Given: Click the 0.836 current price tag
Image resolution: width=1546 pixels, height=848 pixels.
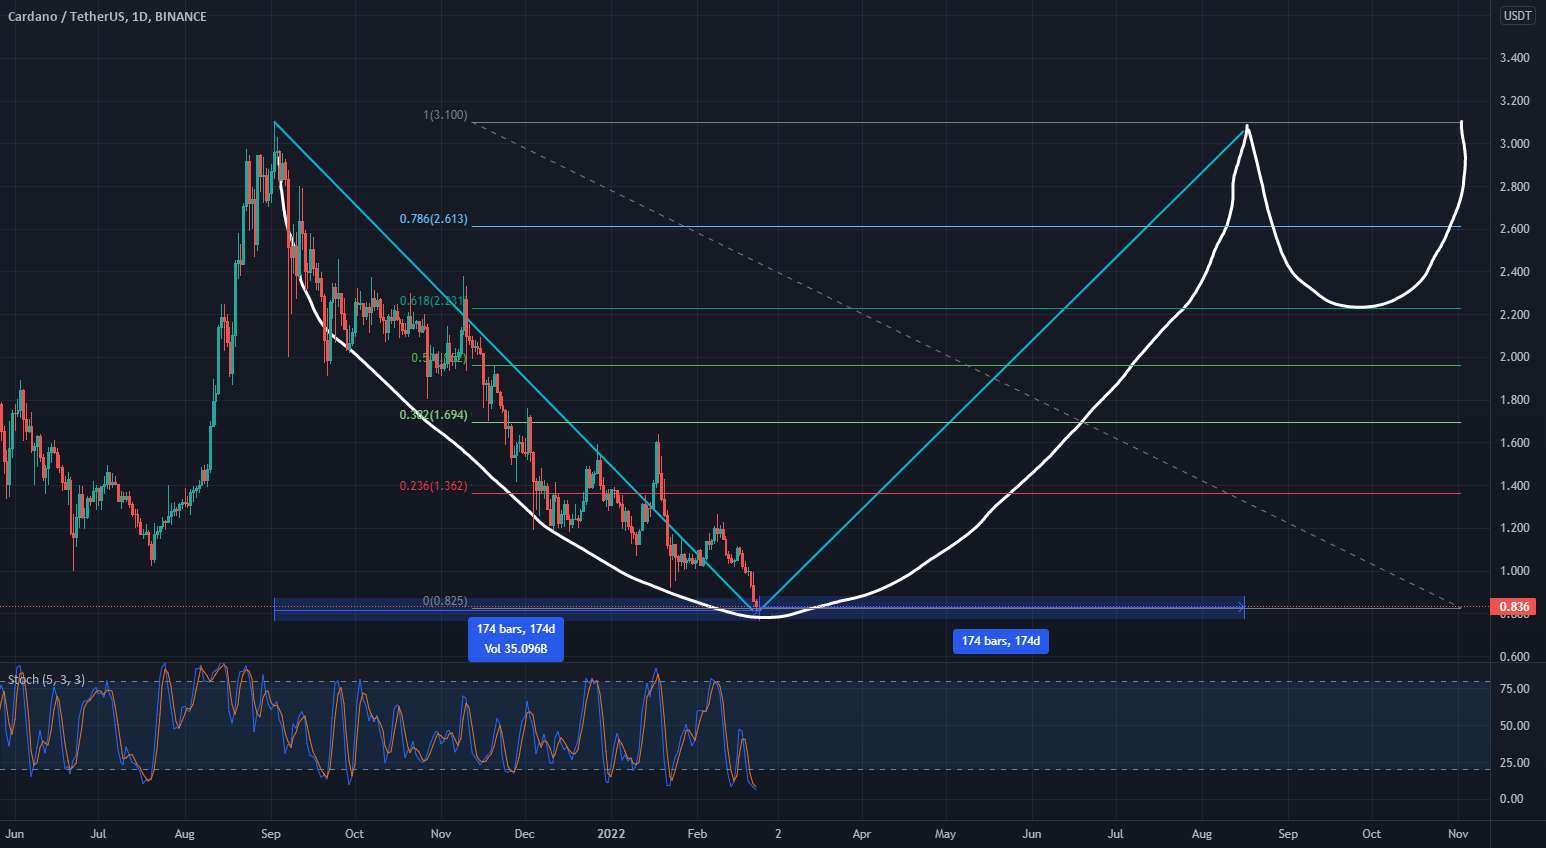Looking at the screenshot, I should (1514, 607).
